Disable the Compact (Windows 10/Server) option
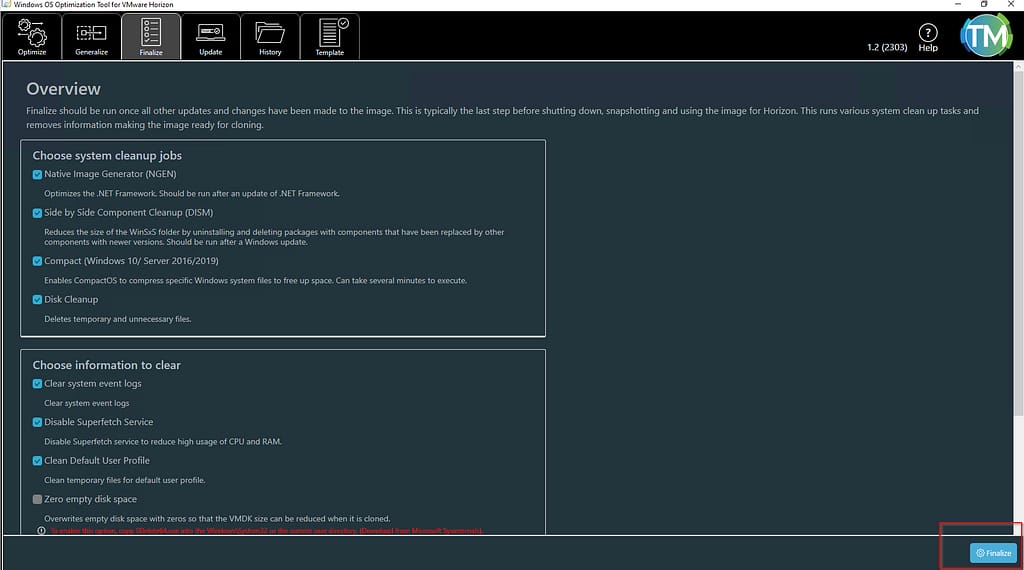 [x=38, y=261]
